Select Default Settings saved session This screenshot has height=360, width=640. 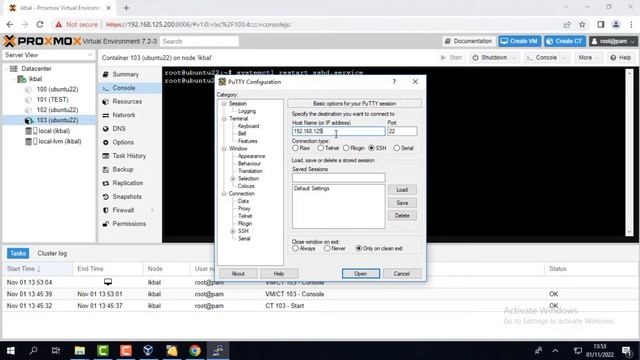coord(311,189)
